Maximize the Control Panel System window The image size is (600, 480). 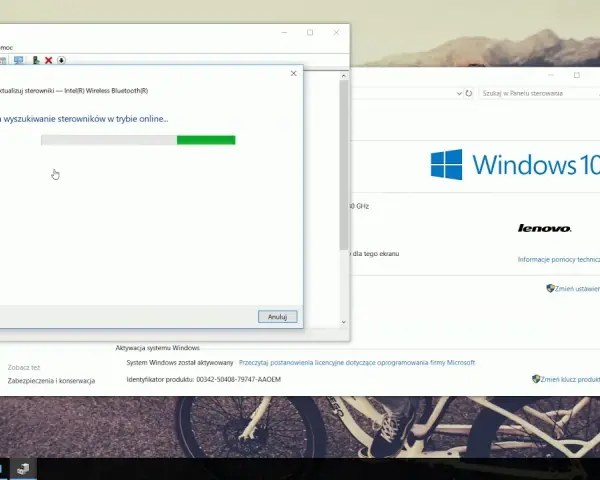tap(577, 75)
